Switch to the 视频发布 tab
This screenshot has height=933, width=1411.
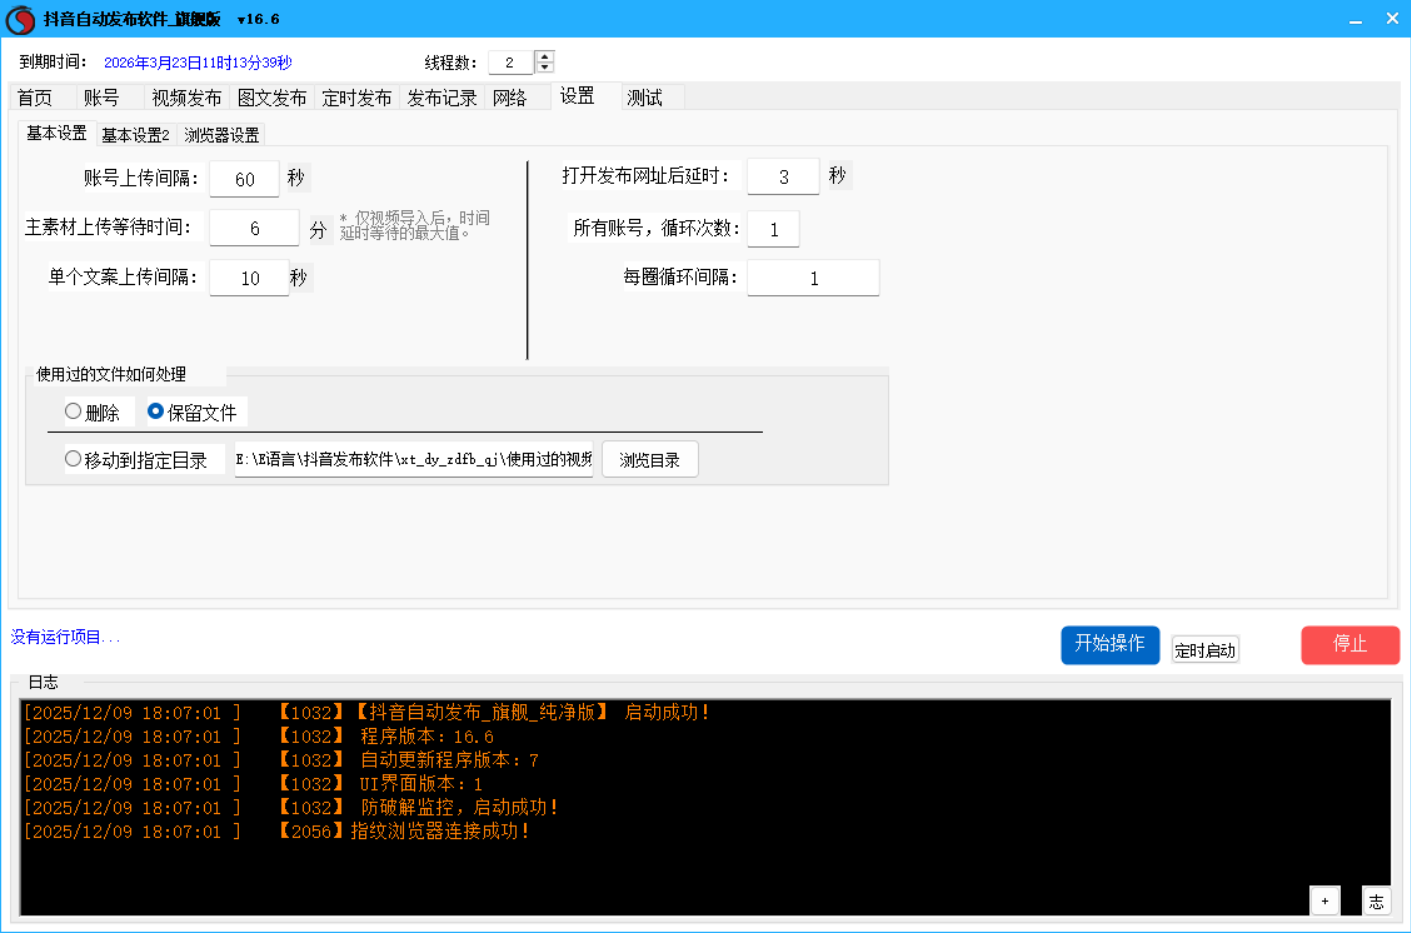pyautogui.click(x=186, y=97)
